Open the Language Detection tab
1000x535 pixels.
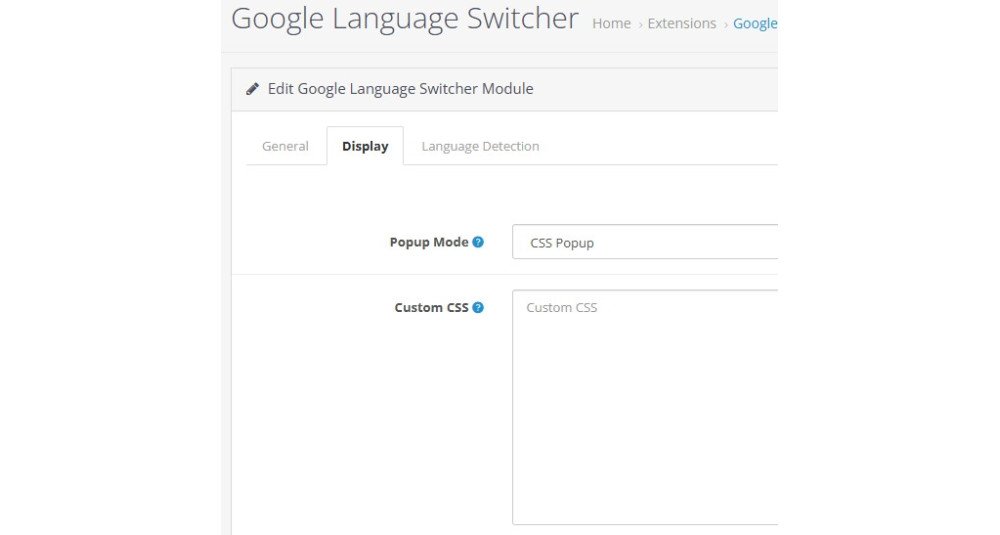pyautogui.click(x=480, y=146)
